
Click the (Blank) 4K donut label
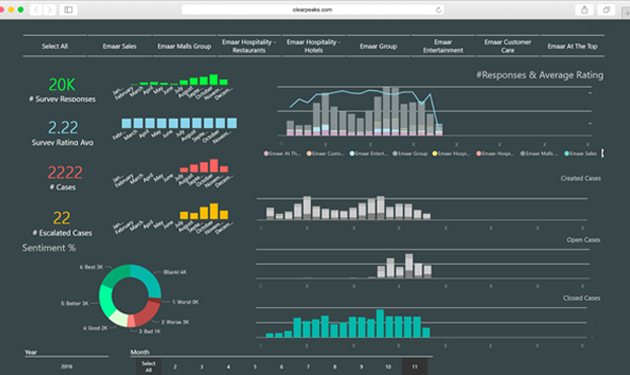pyautogui.click(x=174, y=272)
